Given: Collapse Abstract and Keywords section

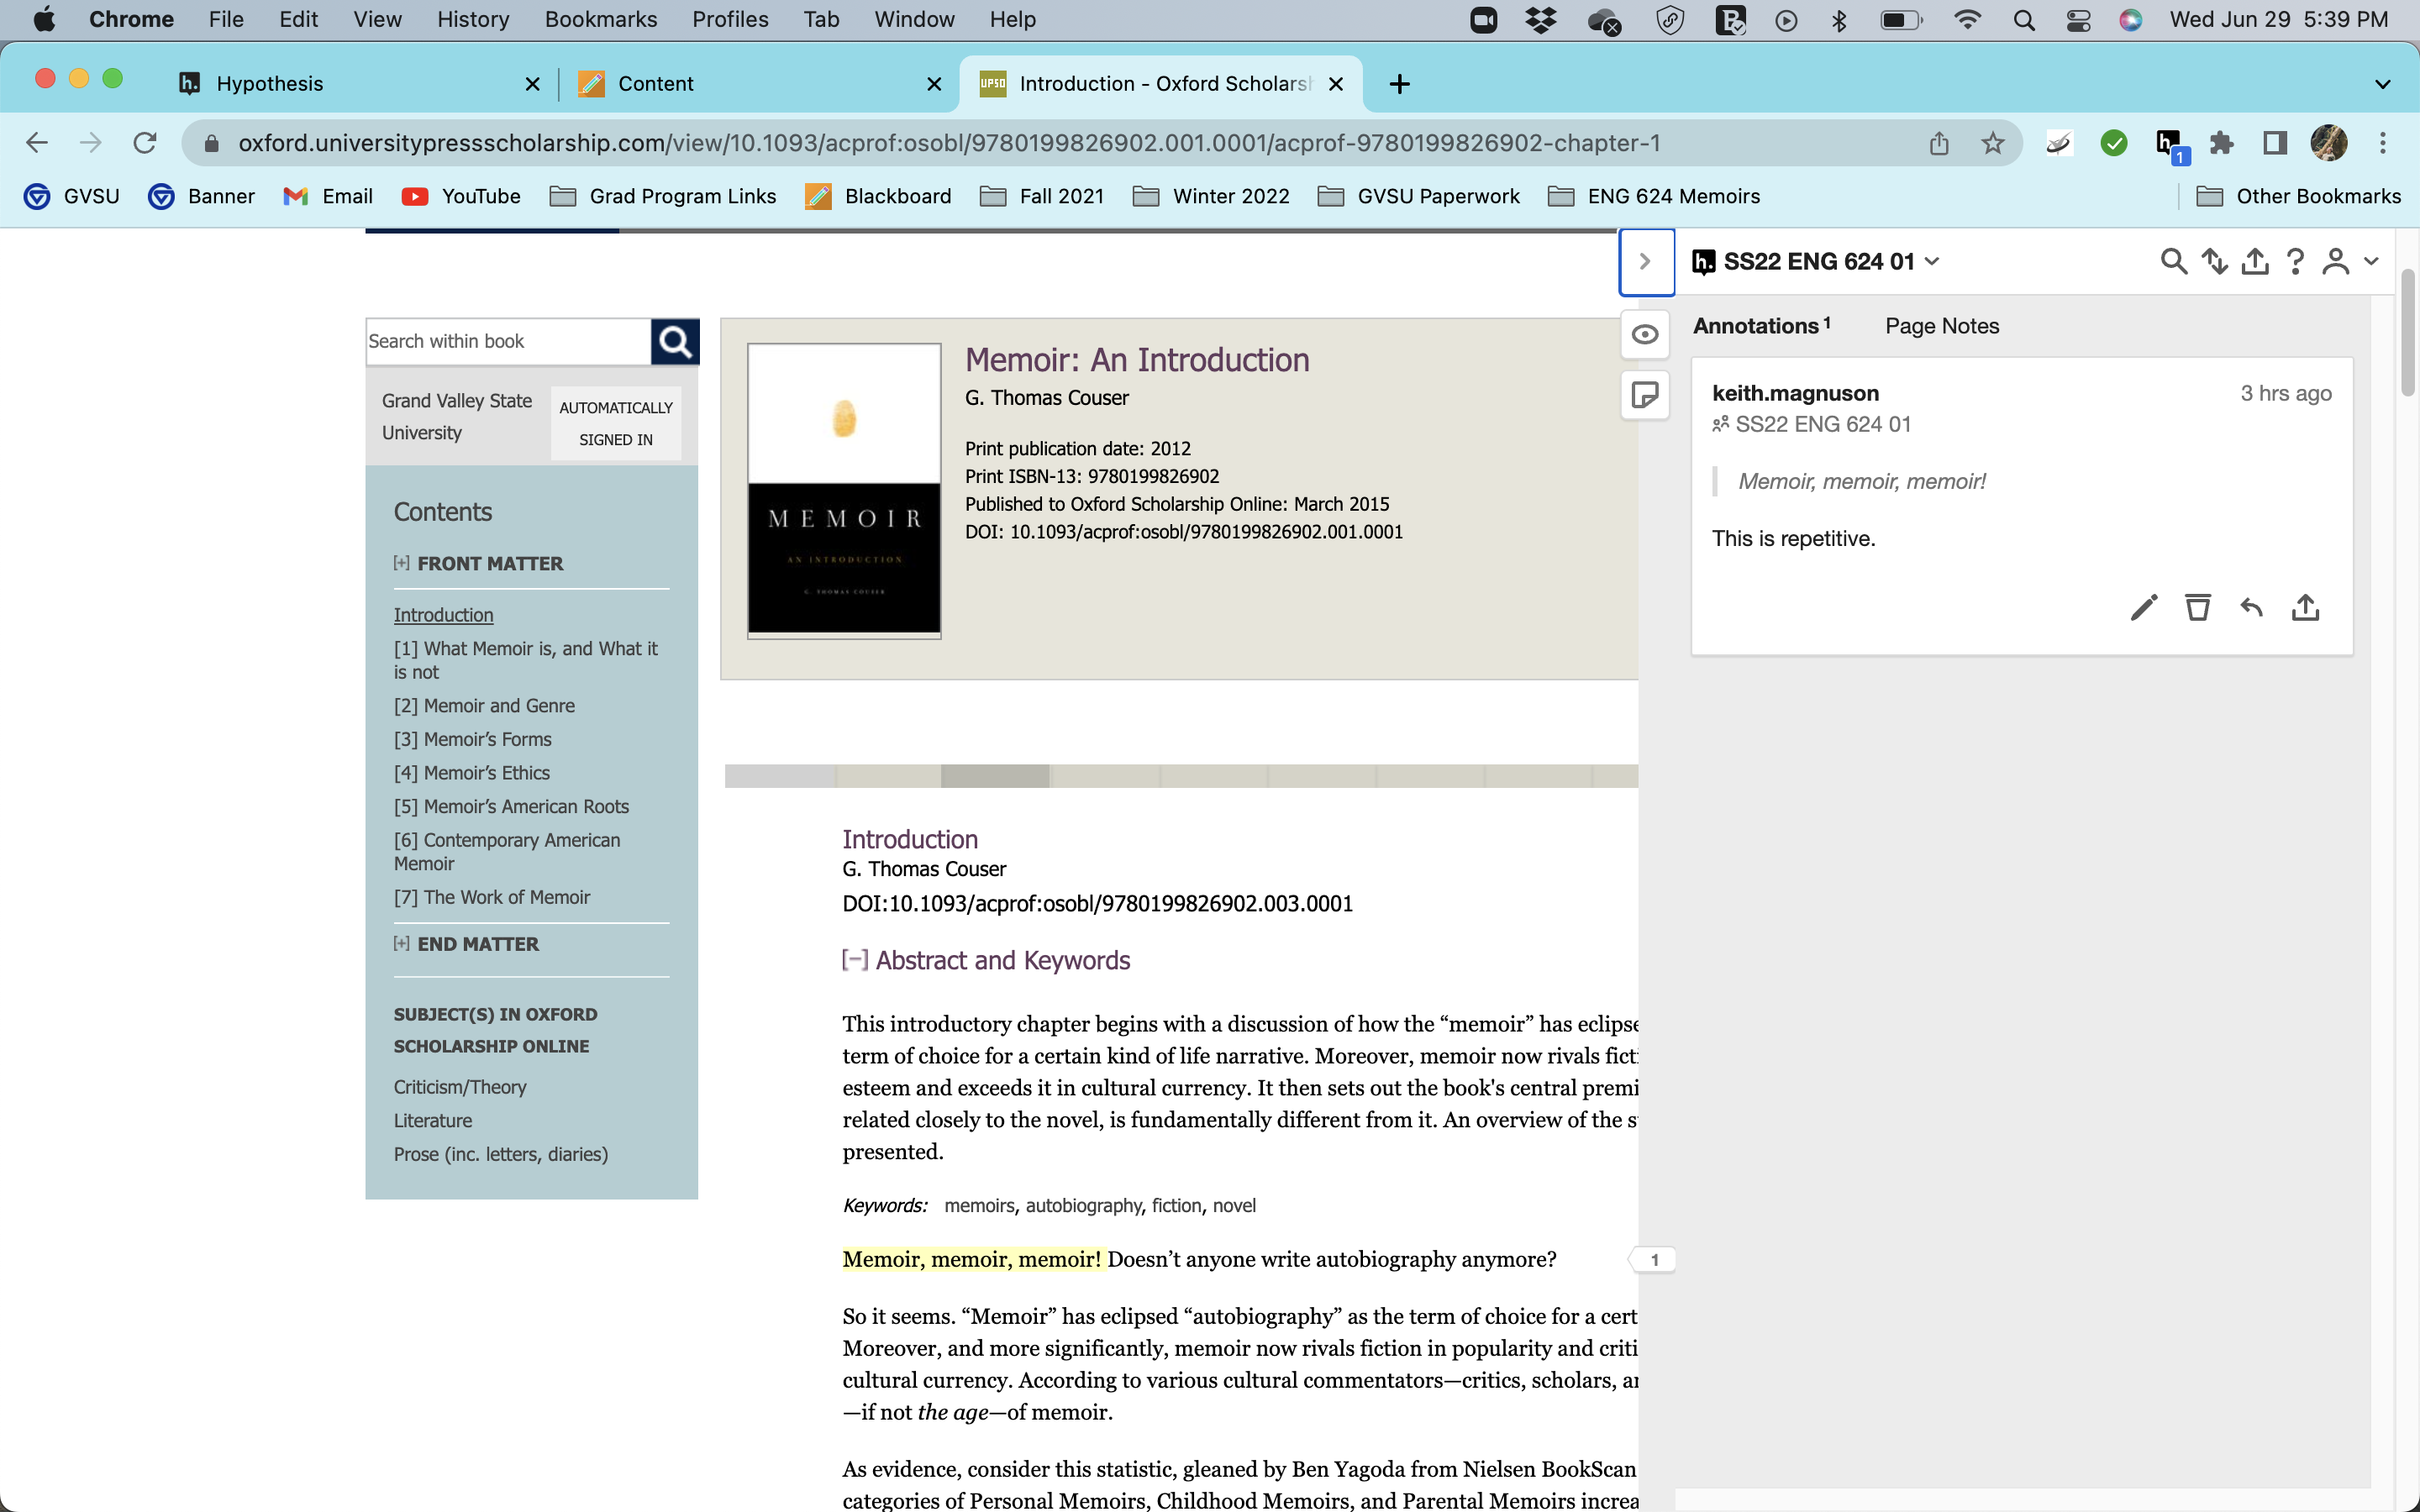Looking at the screenshot, I should 855,960.
